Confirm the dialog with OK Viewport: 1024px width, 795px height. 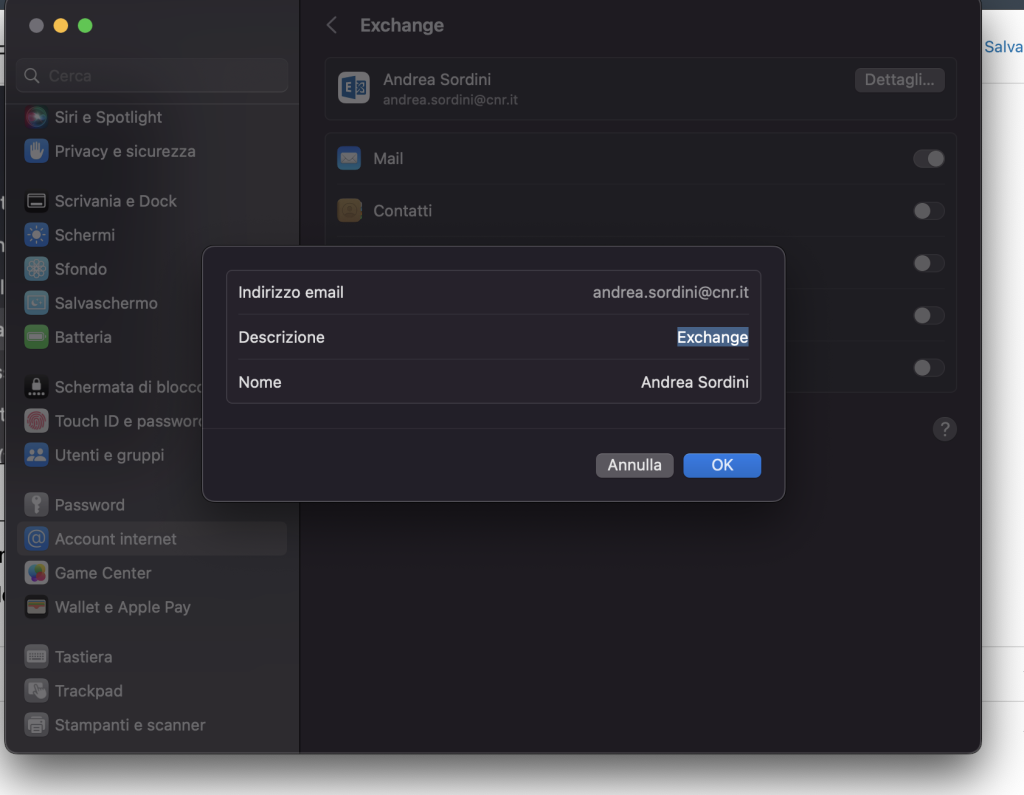pos(722,465)
